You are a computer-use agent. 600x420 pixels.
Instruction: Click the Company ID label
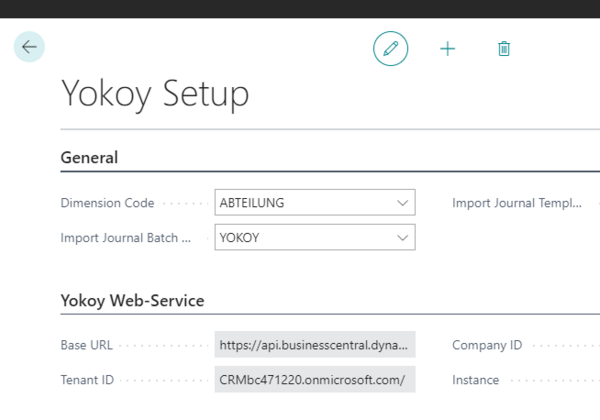point(487,345)
